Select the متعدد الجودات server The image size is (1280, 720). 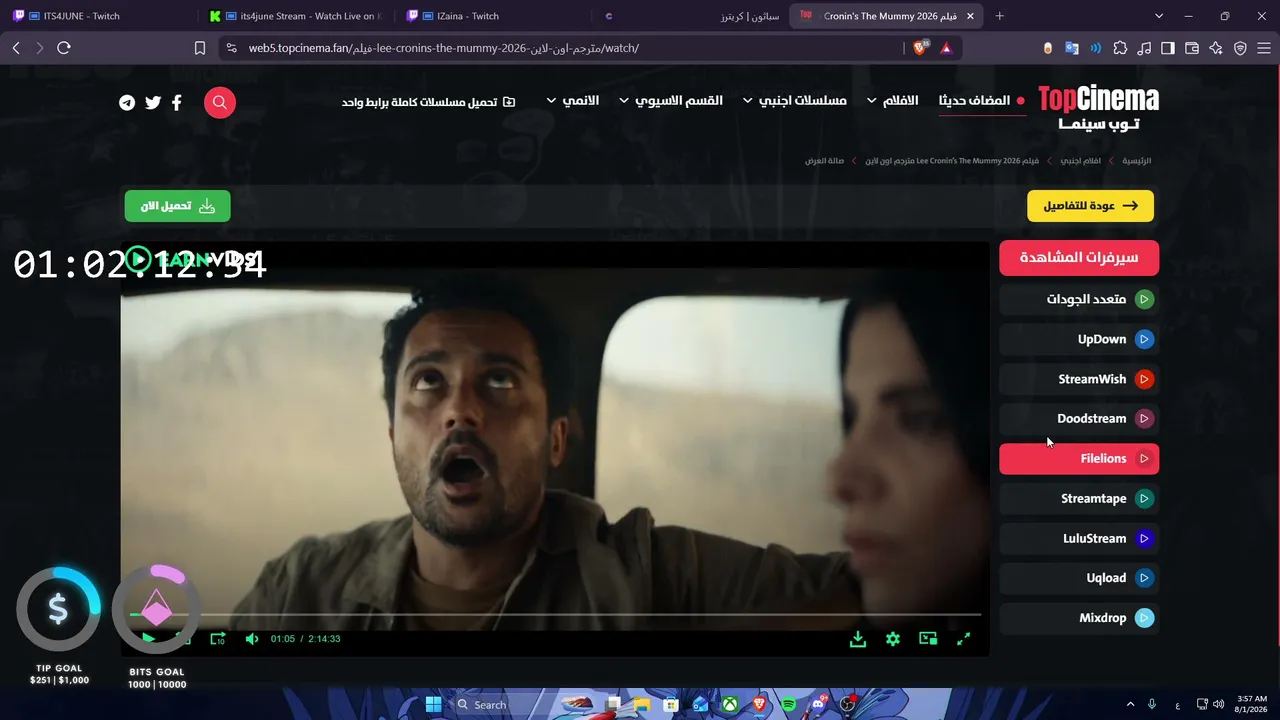[1079, 299]
